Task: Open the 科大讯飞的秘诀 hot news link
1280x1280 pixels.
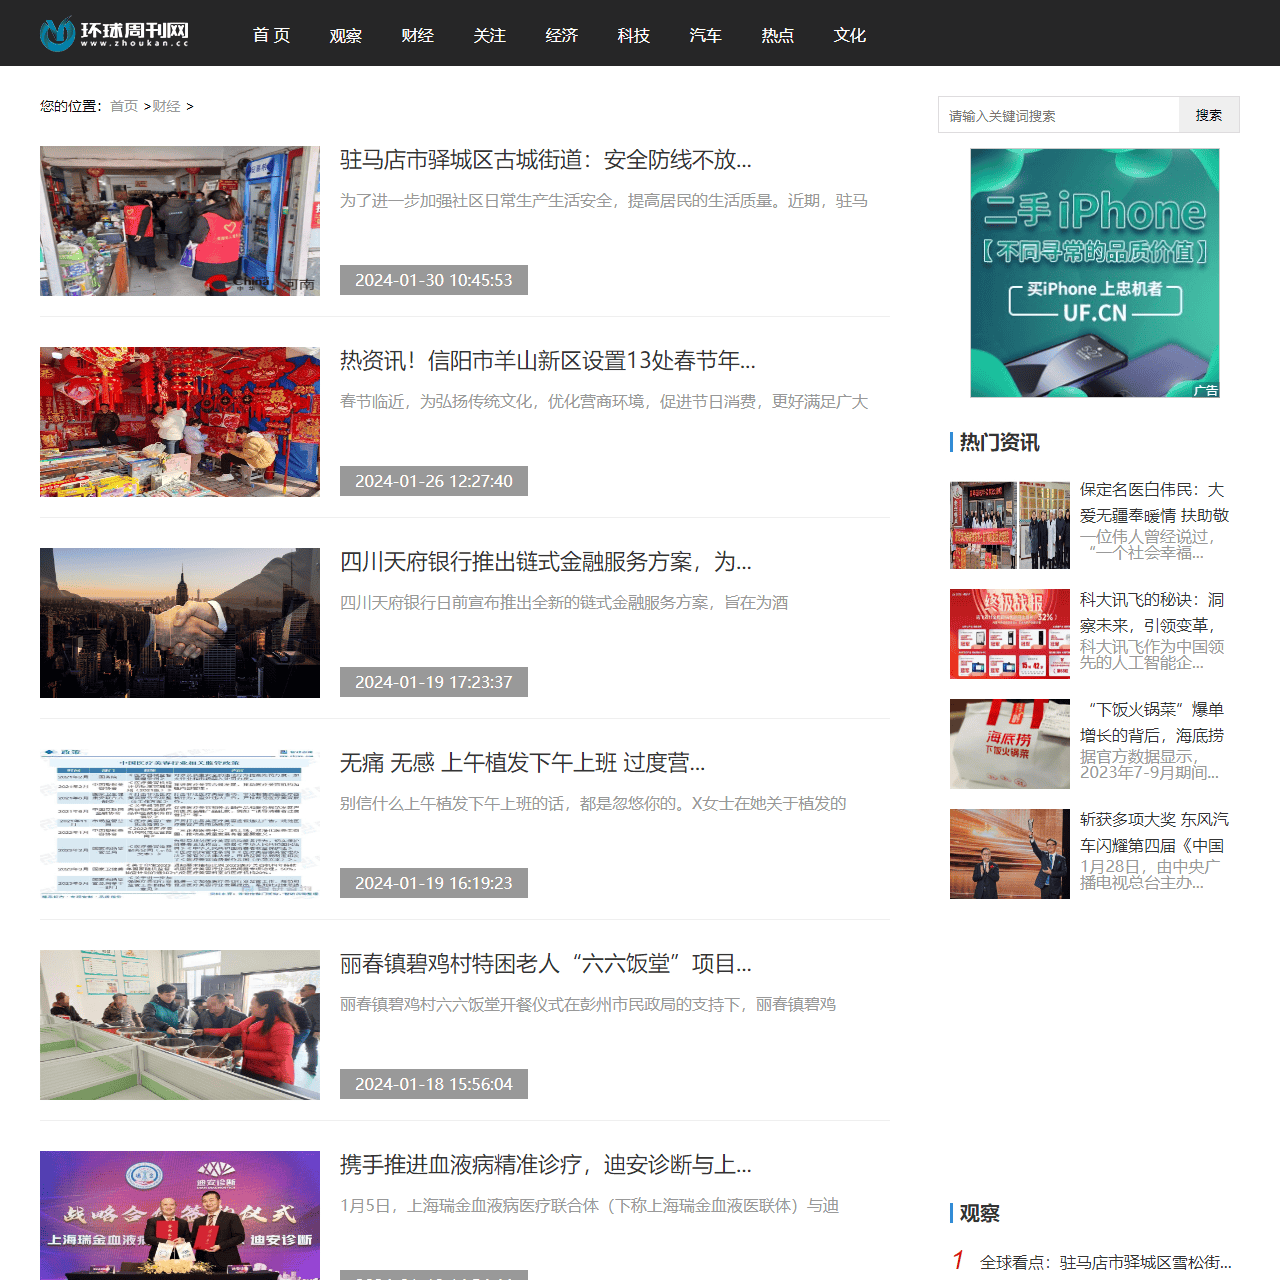Action: click(x=1152, y=612)
